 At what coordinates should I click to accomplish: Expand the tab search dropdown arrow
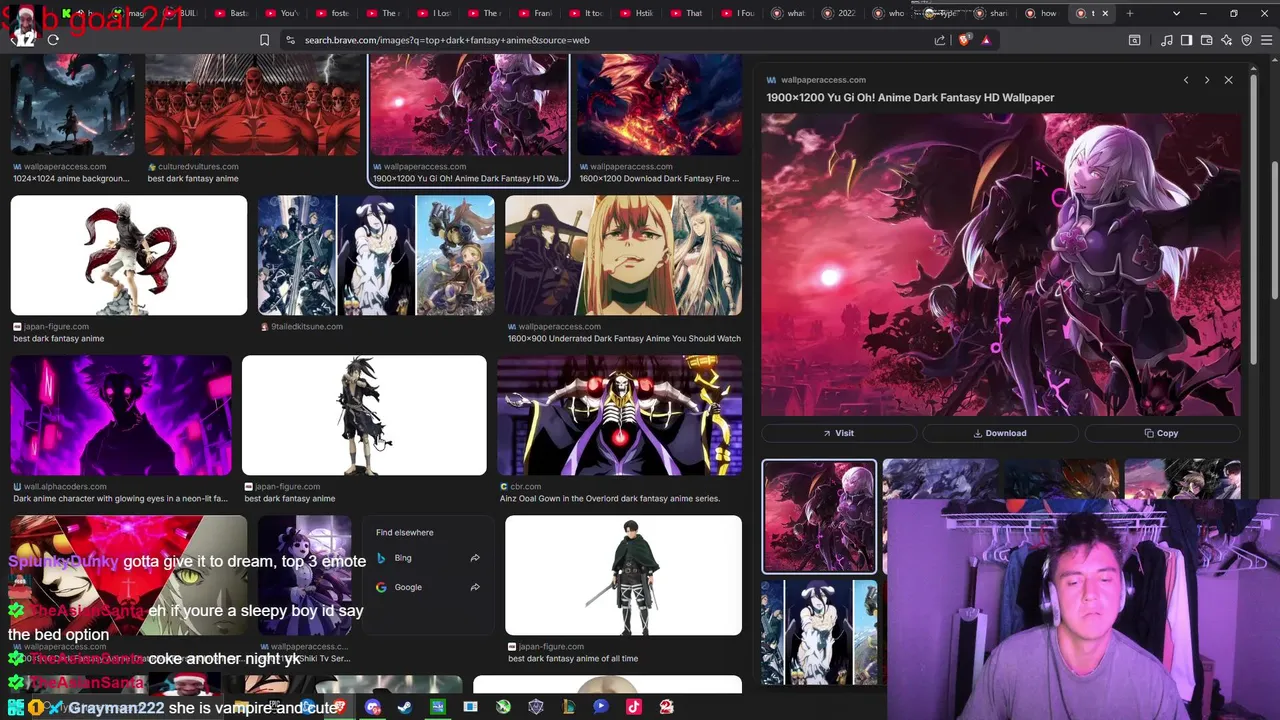(x=1176, y=13)
